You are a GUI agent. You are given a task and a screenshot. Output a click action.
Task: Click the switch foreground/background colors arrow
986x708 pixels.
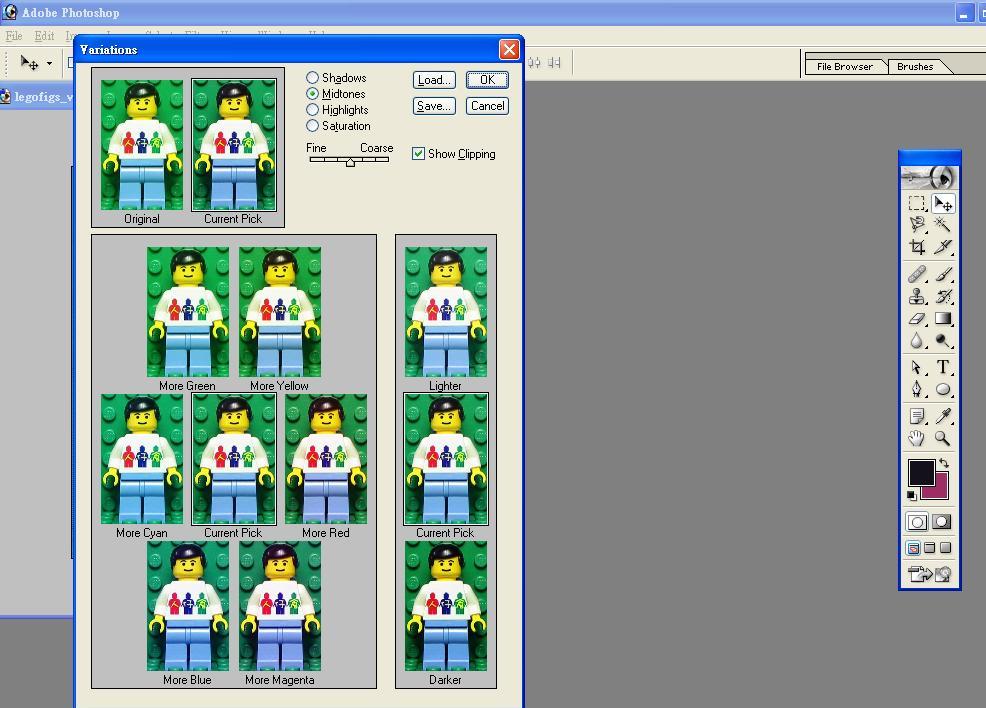click(x=944, y=463)
